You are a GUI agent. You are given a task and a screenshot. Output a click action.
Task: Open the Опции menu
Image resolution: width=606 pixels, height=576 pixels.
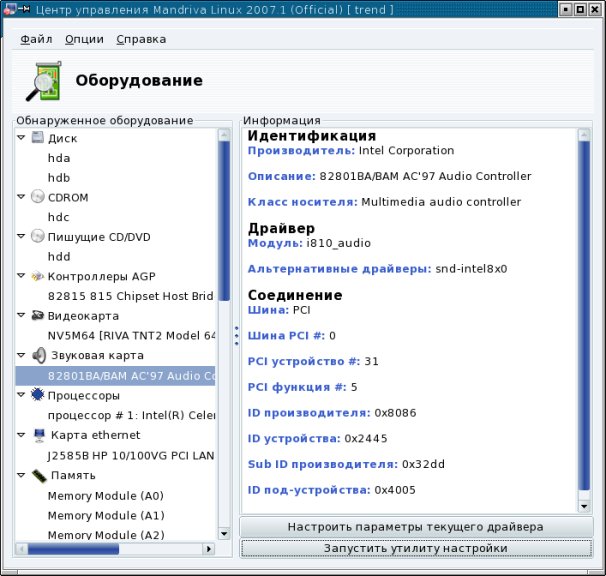coord(84,39)
